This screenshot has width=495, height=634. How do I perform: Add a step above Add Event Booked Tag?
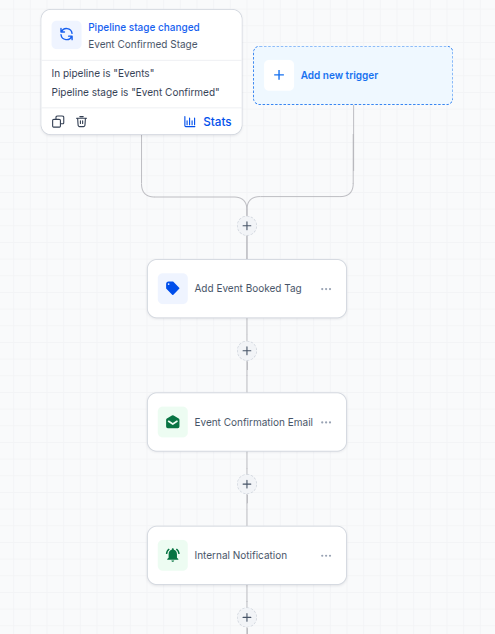pos(247,226)
